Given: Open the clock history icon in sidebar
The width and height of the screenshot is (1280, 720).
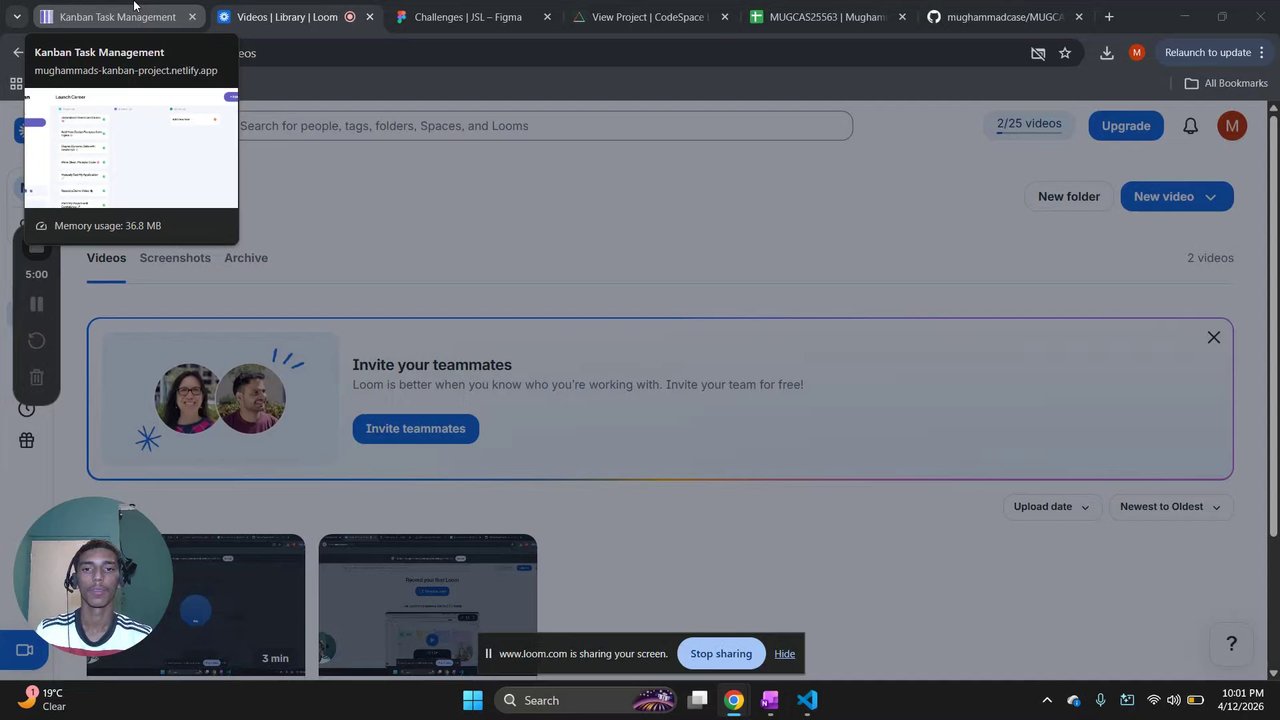Looking at the screenshot, I should [27, 409].
